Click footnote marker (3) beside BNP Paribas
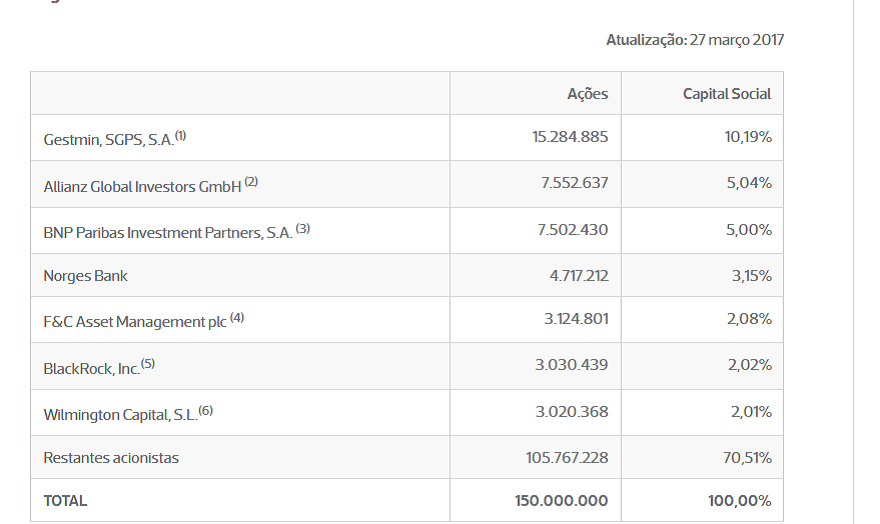Screen dimensions: 880x524 click(x=303, y=228)
